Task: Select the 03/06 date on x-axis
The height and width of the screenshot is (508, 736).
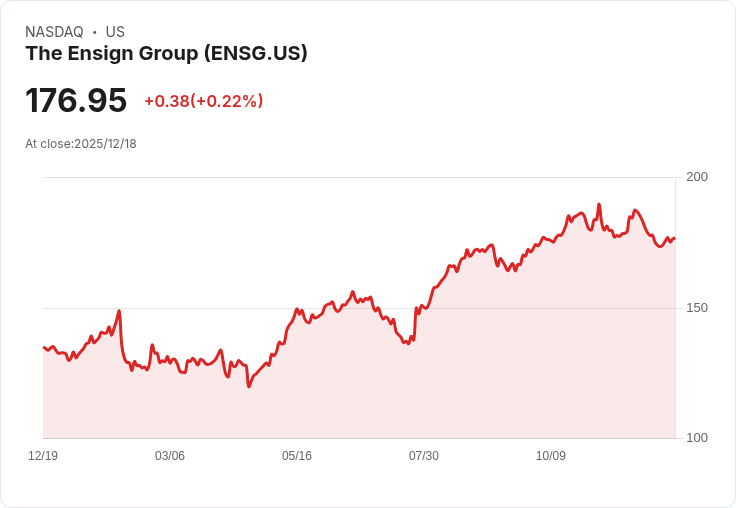Action: 170,456
